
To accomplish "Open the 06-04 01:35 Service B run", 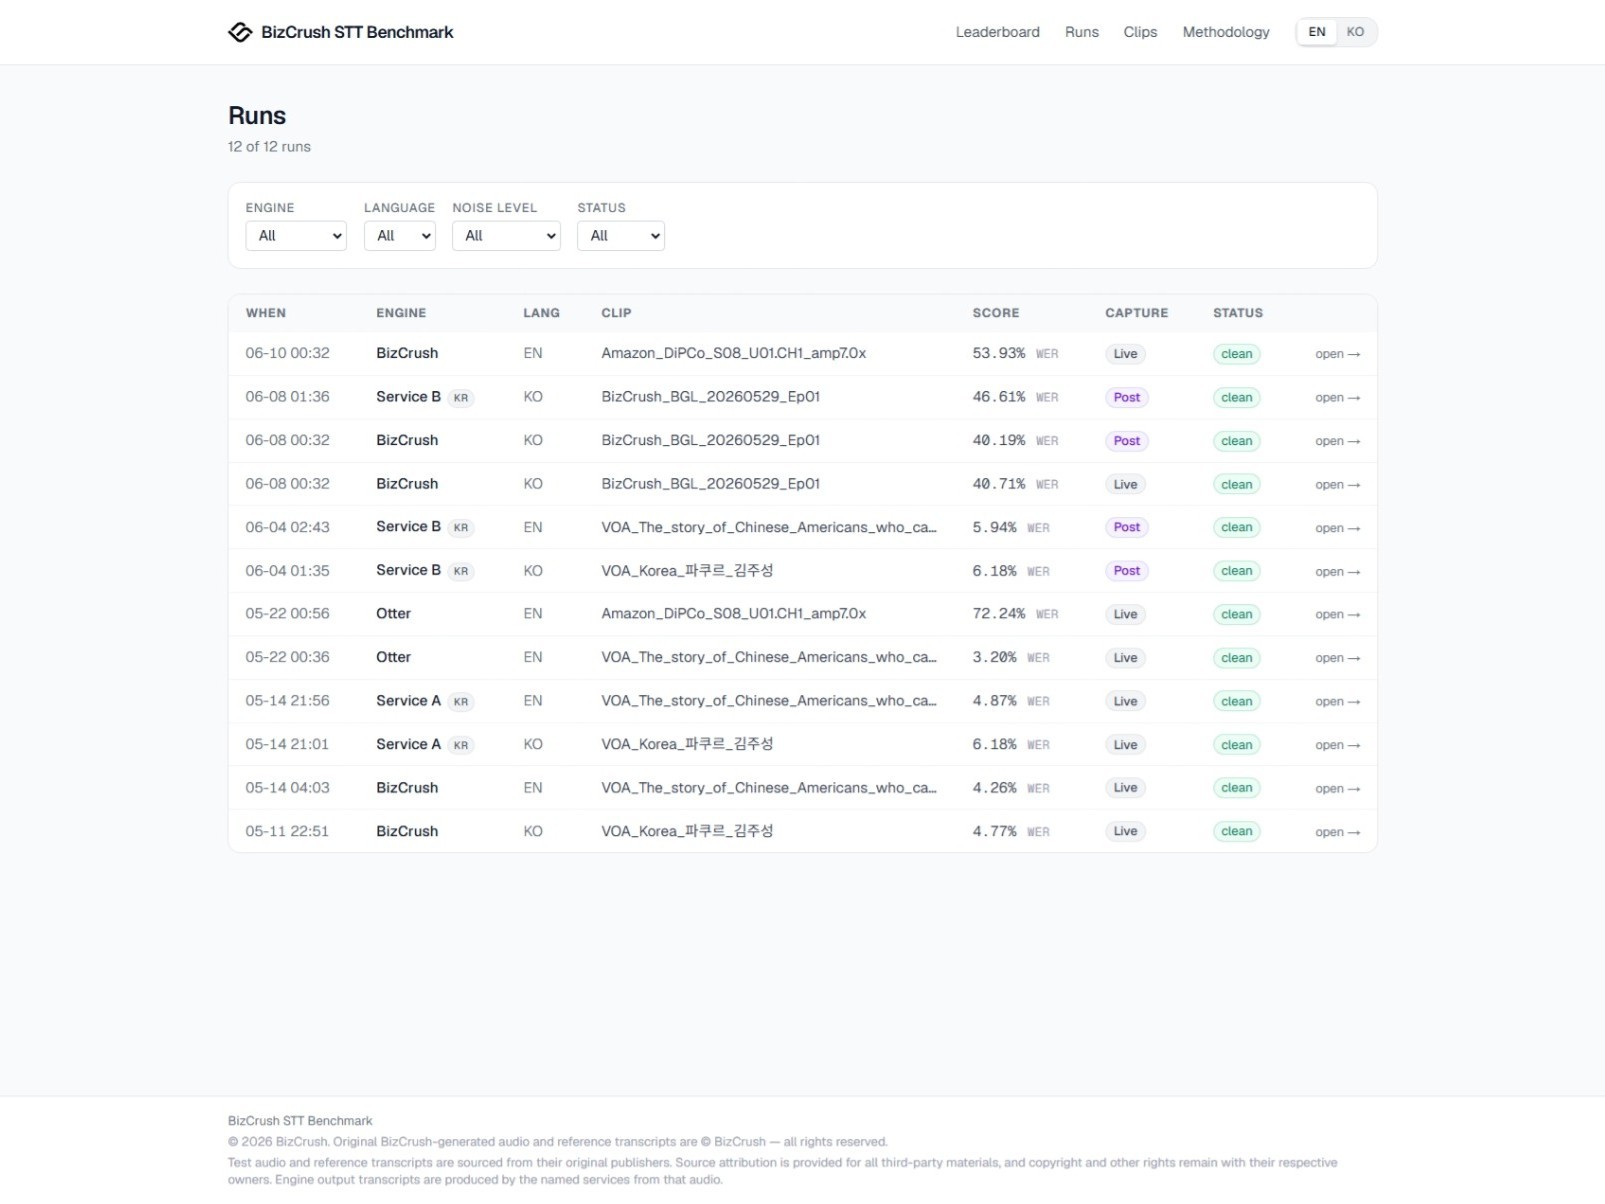I will click(x=1337, y=572).
